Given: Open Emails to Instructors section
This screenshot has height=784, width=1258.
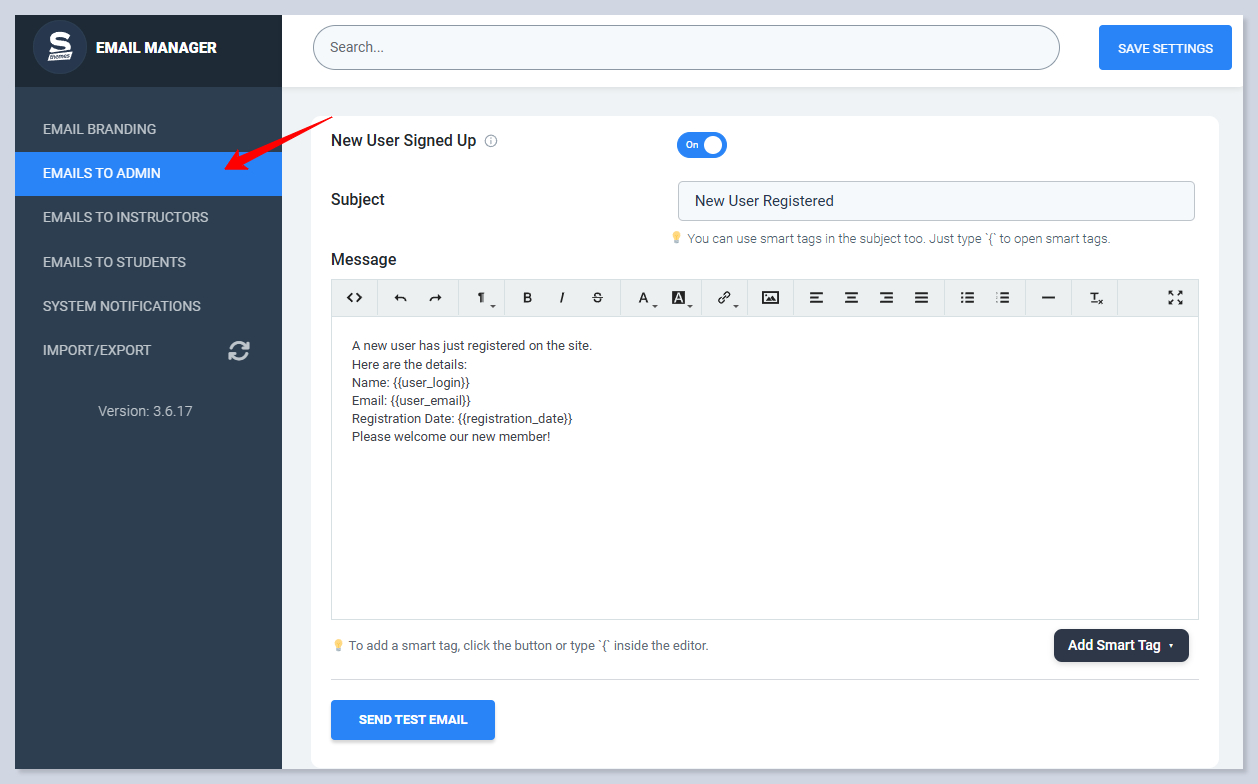Looking at the screenshot, I should pyautogui.click(x=126, y=217).
